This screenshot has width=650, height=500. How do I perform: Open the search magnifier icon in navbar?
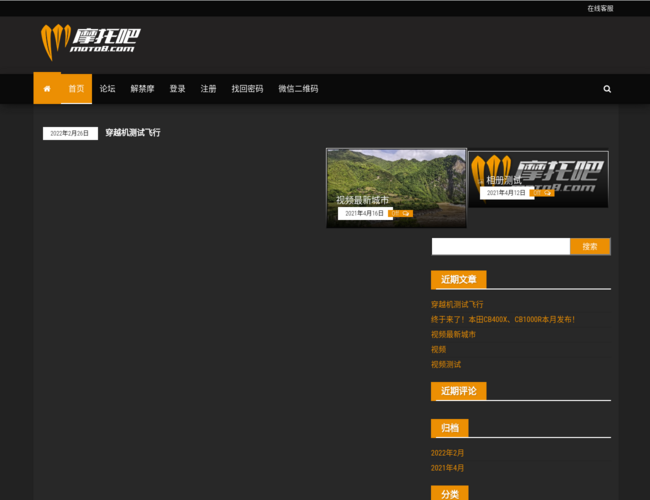pyautogui.click(x=607, y=89)
